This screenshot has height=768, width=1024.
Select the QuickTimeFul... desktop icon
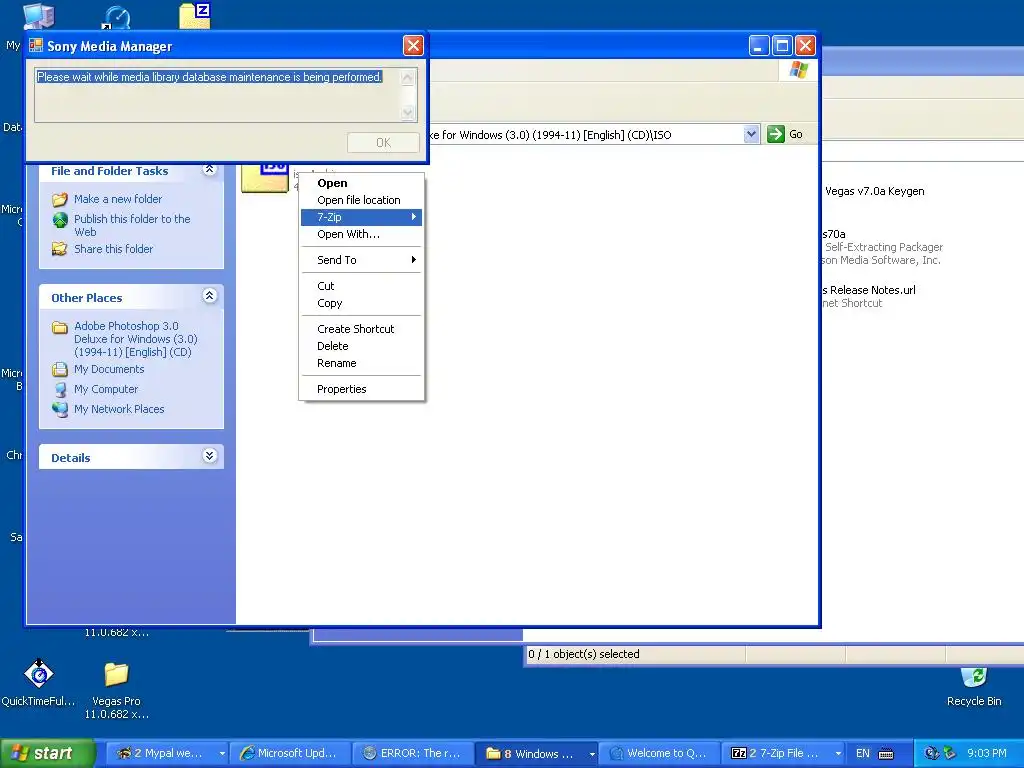[39, 683]
